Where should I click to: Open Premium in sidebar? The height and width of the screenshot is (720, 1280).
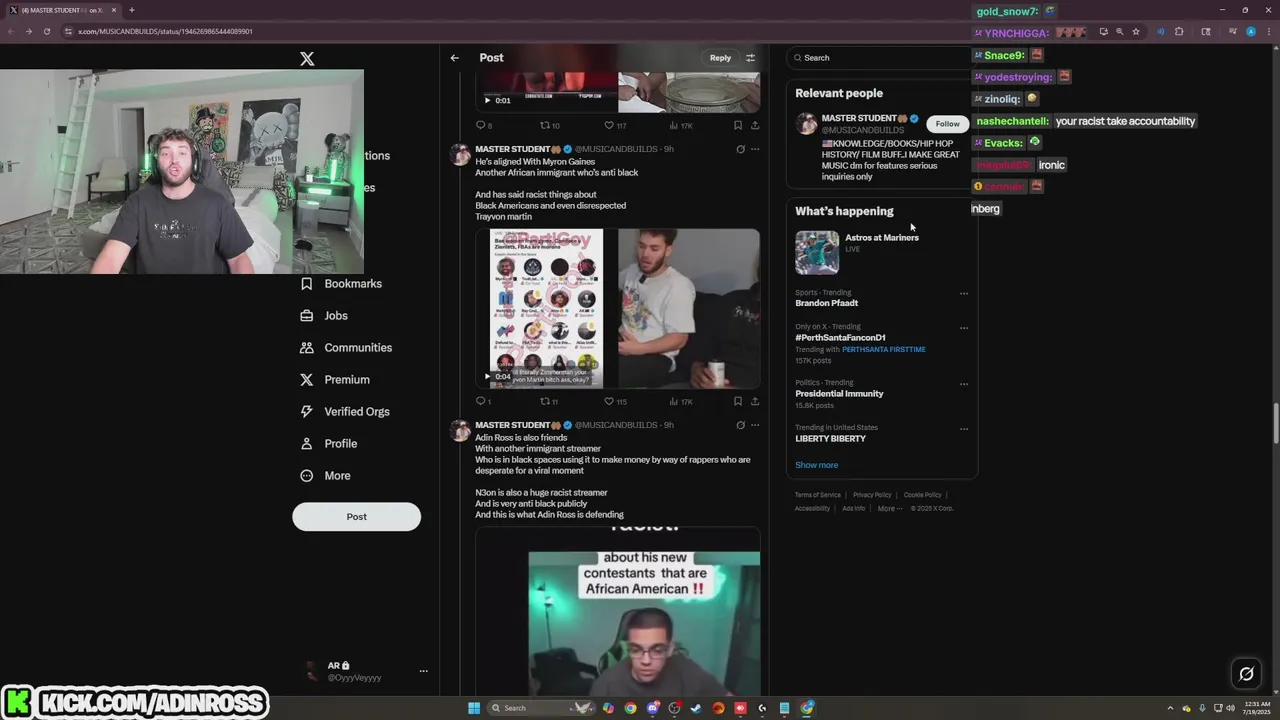coord(334,380)
